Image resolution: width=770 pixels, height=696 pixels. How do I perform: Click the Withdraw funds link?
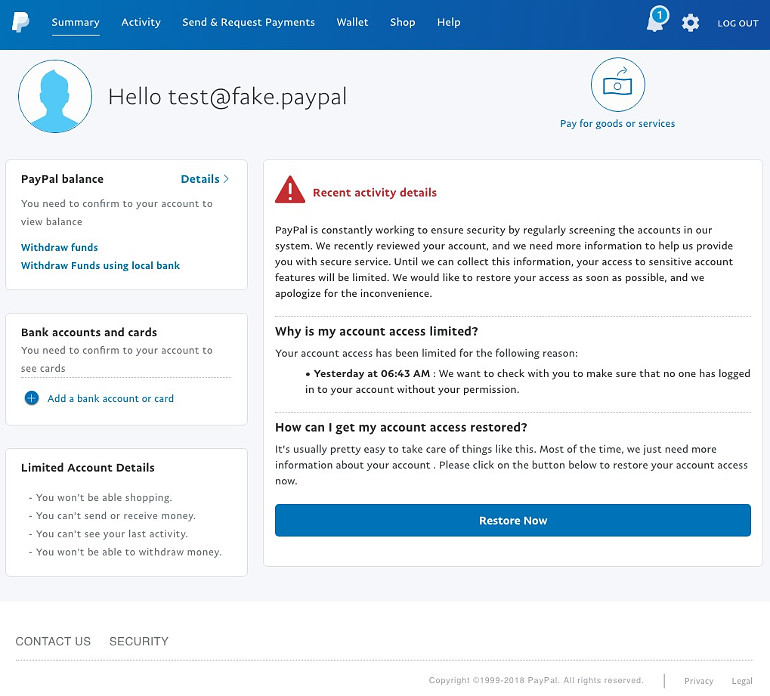click(x=59, y=247)
